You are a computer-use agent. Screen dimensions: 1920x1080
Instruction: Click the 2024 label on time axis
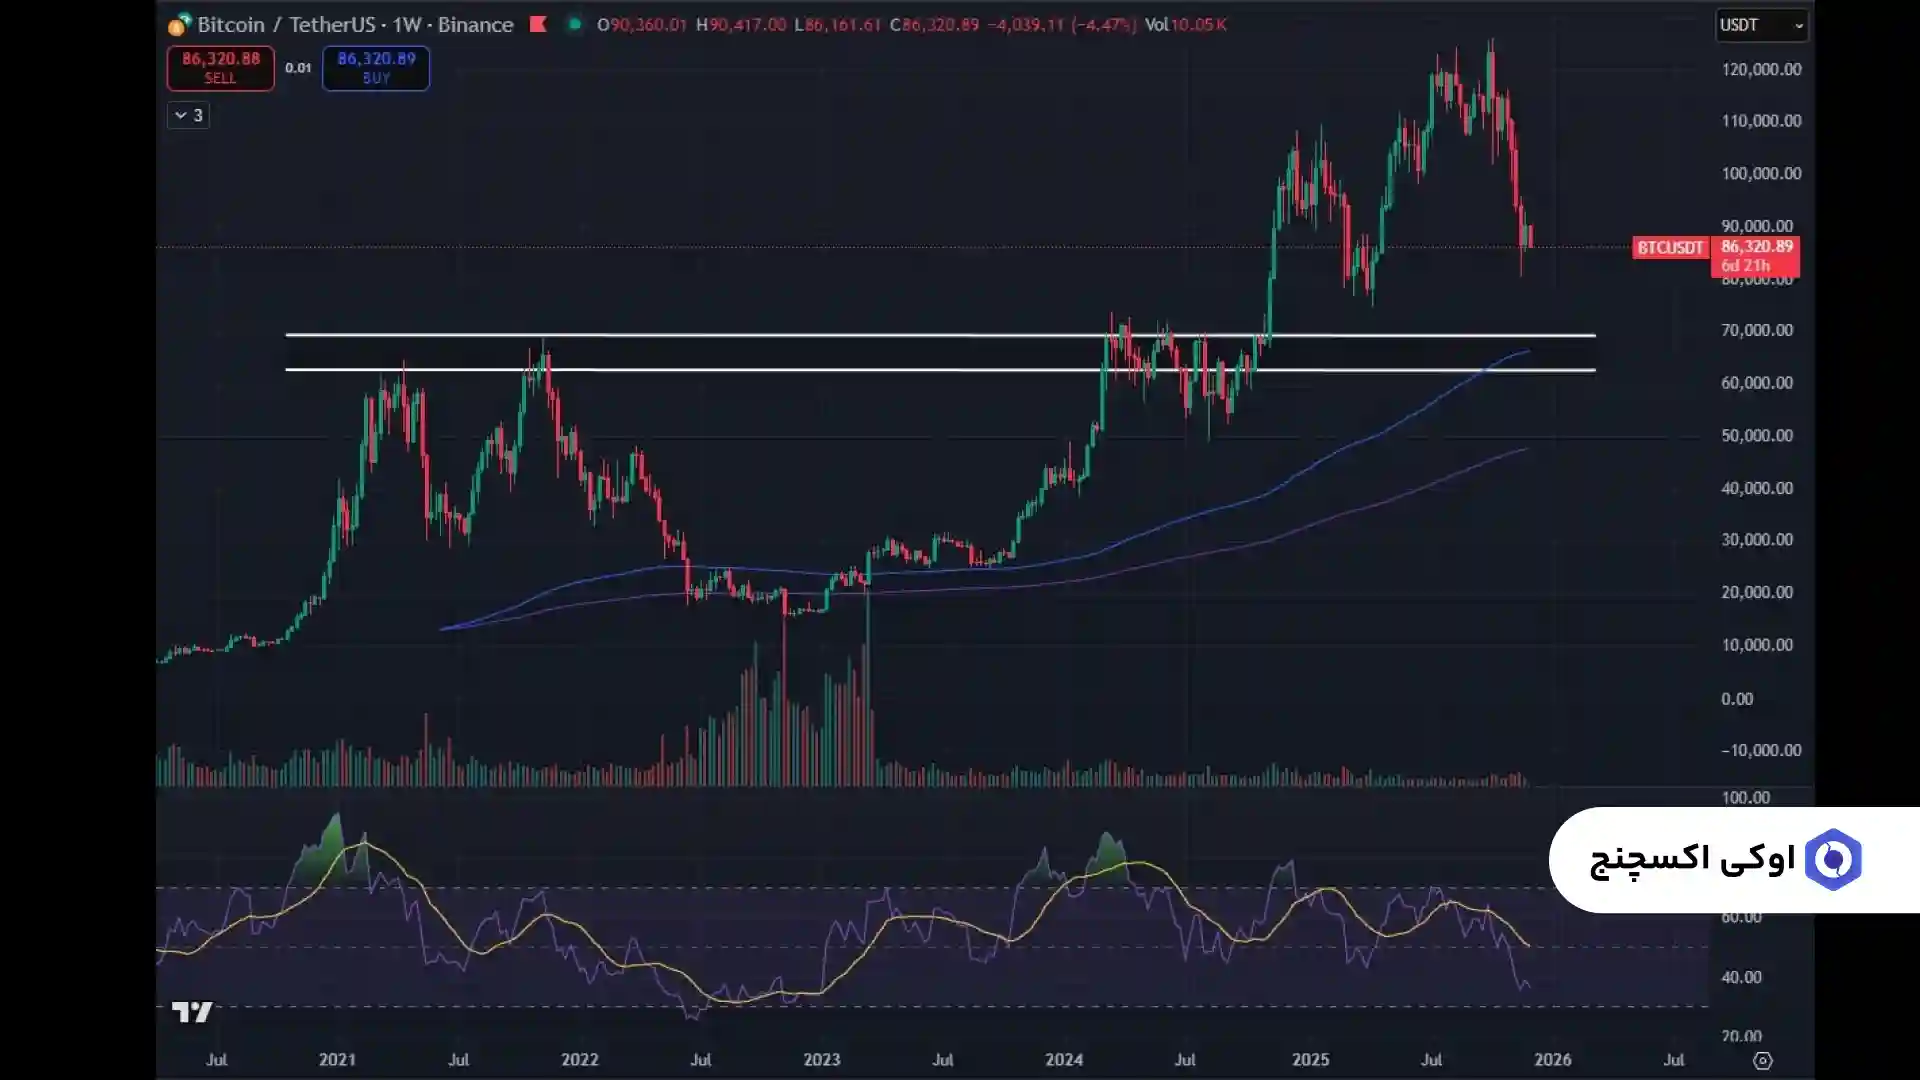(1064, 1060)
